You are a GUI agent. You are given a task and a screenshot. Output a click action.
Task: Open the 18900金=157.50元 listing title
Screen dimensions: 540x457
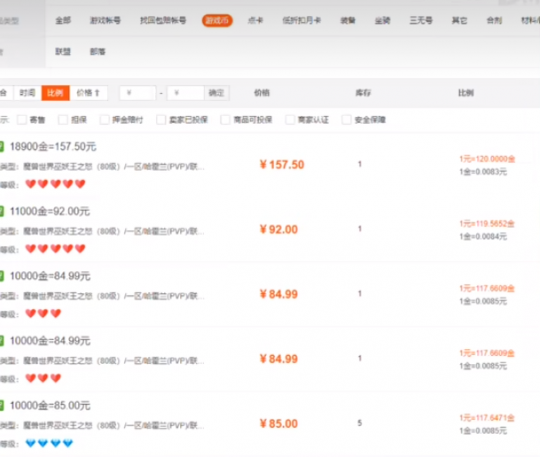pos(53,147)
